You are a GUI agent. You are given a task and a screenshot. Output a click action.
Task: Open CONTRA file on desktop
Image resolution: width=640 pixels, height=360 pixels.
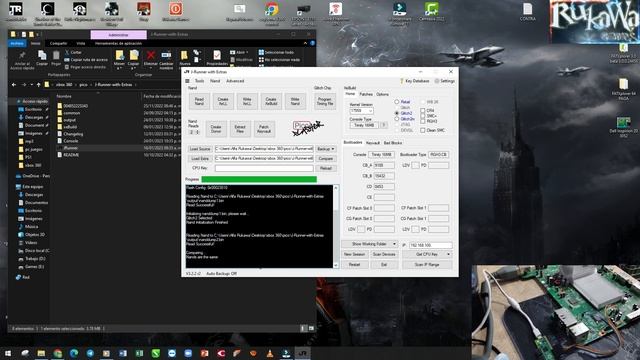tap(527, 11)
